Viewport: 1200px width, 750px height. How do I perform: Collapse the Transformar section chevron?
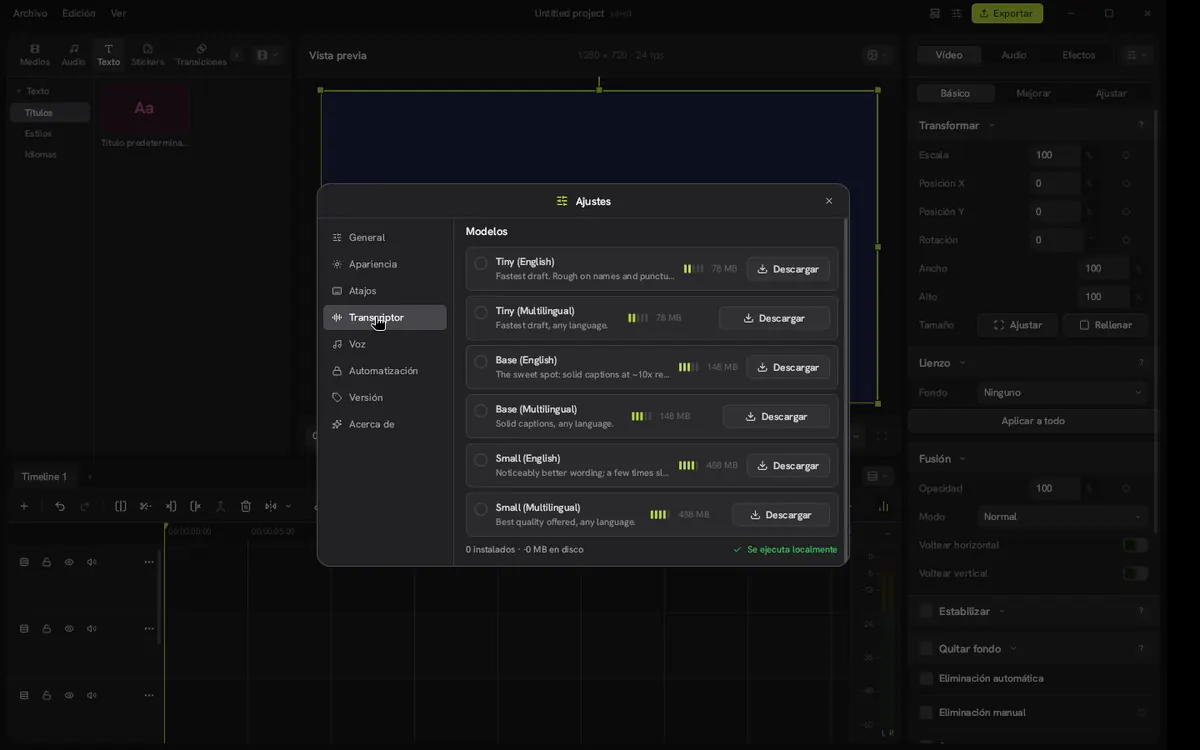(991, 126)
